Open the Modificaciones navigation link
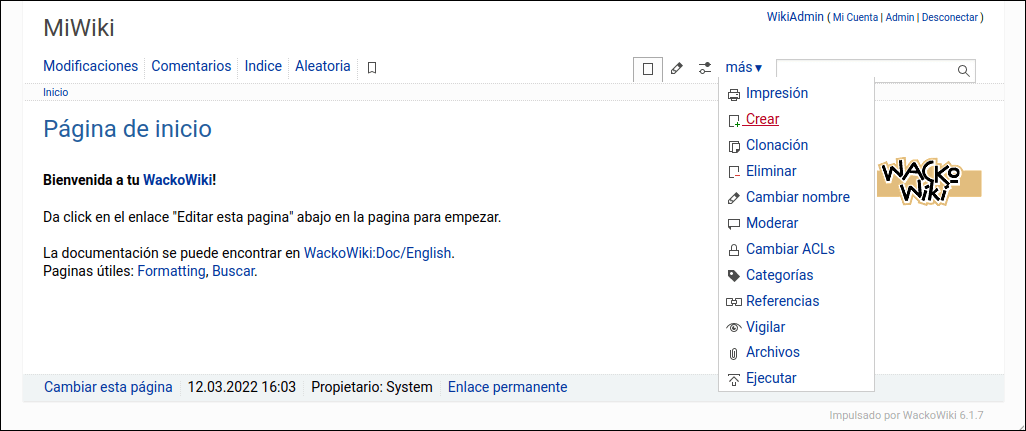1026x431 pixels. point(90,66)
